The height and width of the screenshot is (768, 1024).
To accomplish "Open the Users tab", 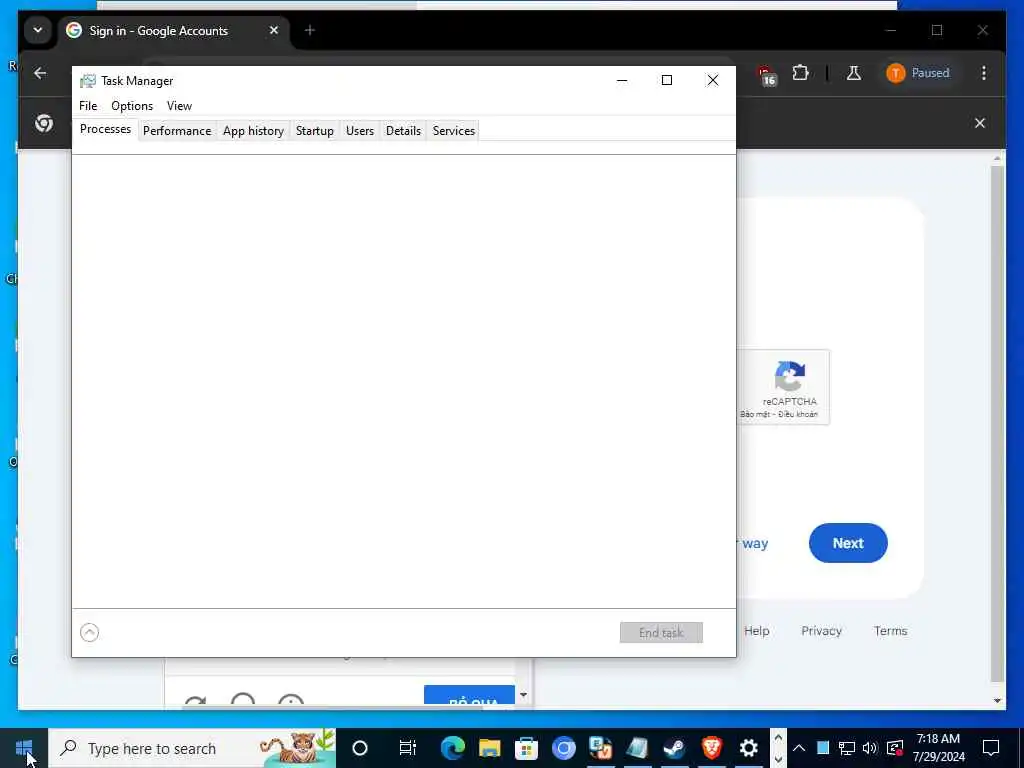I will click(360, 131).
